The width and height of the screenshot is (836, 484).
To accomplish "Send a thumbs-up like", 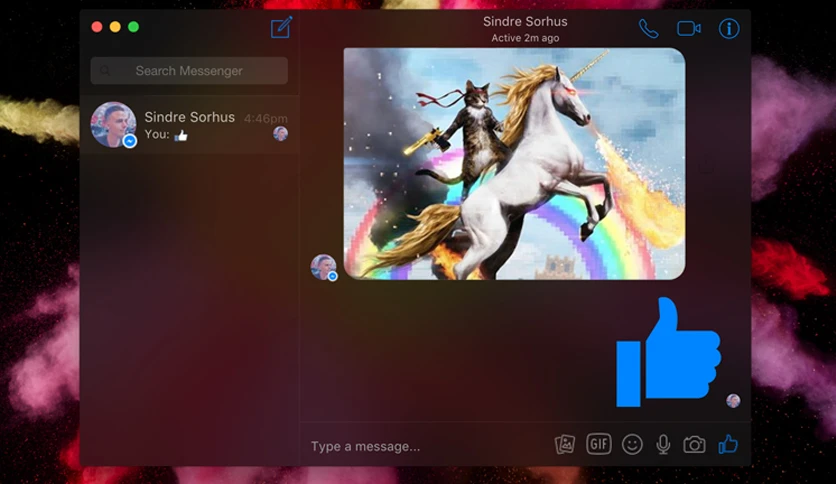I will (x=728, y=444).
